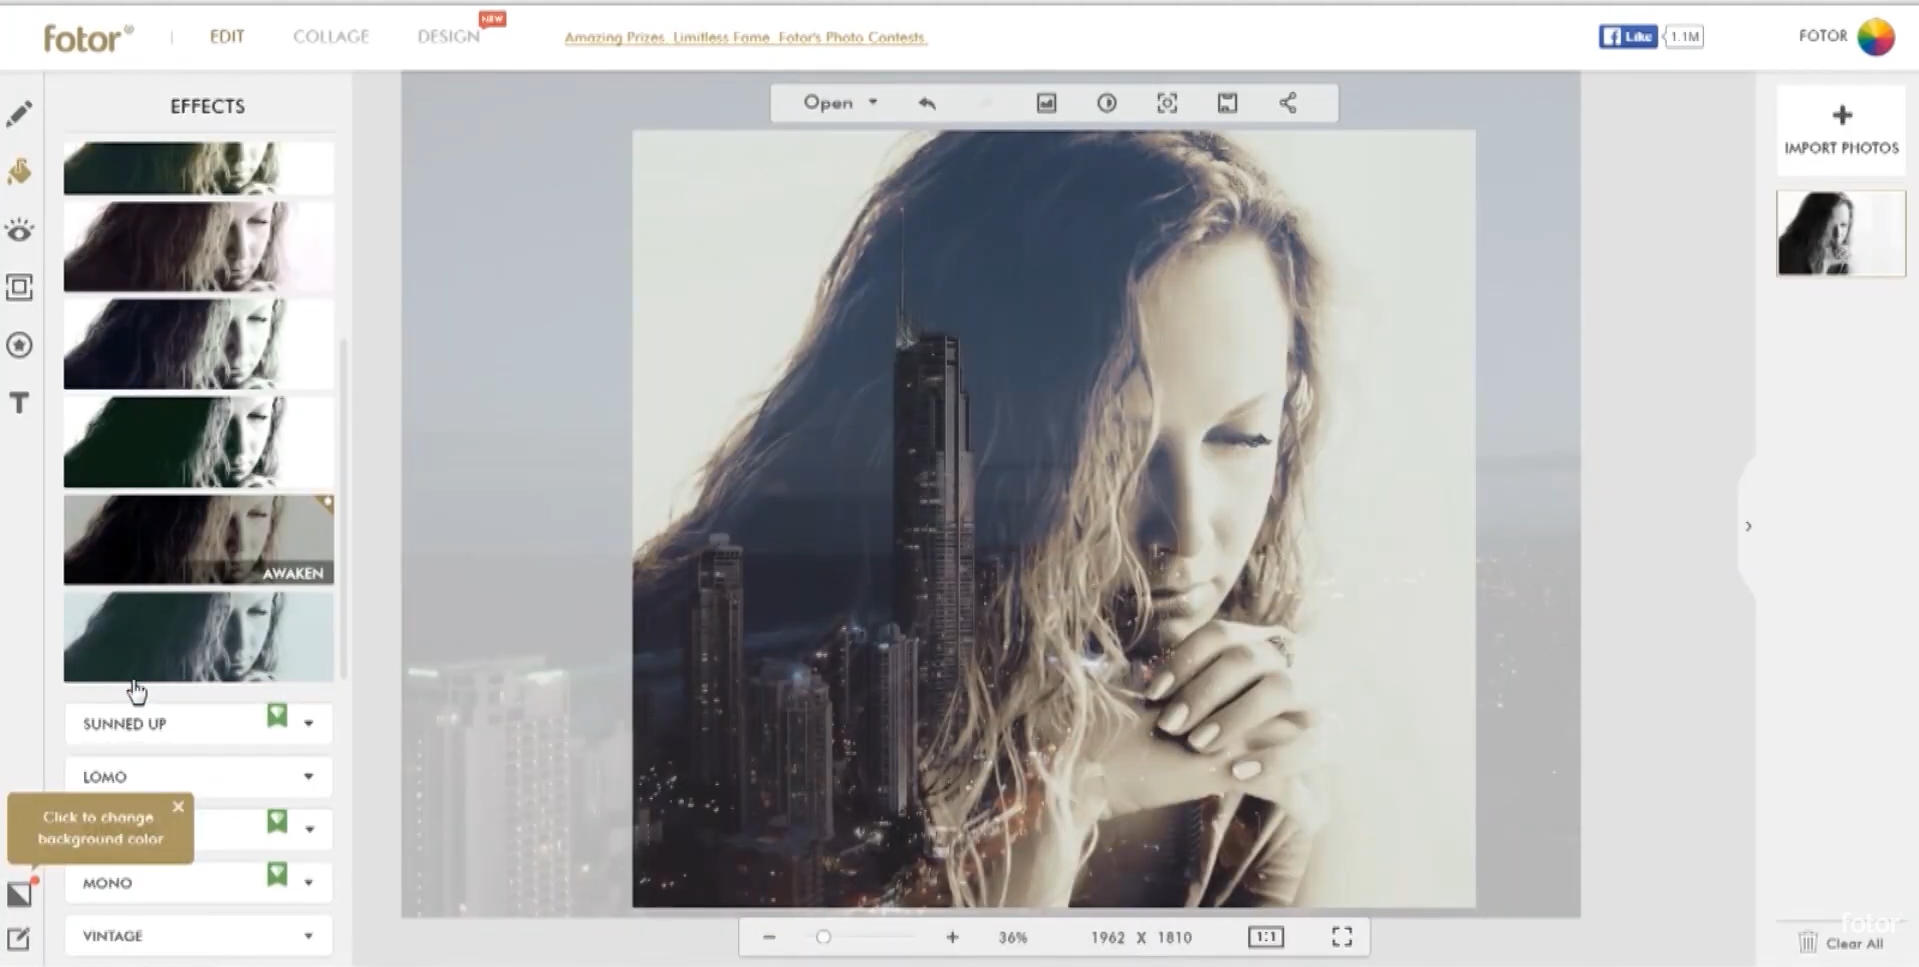Open the Crop/Frames tool in the sidebar
This screenshot has height=967, width=1919.
coord(19,288)
